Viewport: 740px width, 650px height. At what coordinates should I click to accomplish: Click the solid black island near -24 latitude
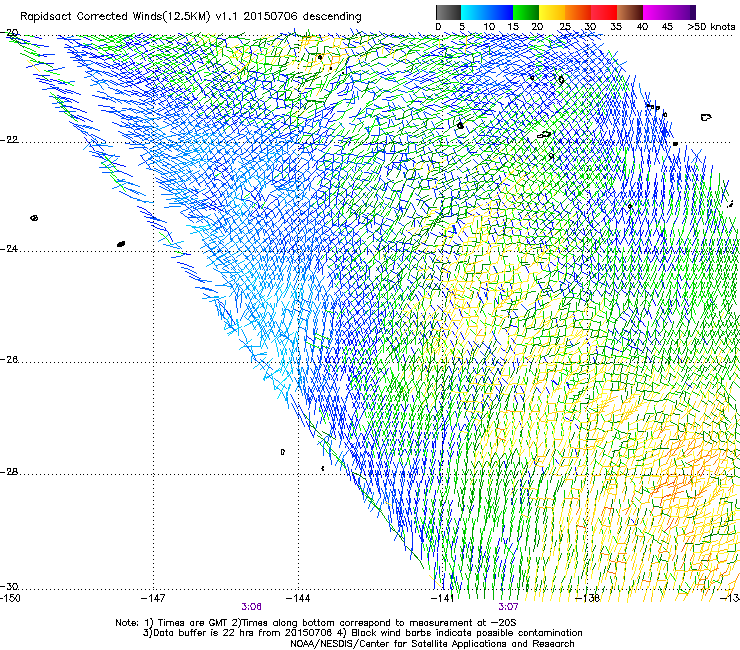[121, 244]
